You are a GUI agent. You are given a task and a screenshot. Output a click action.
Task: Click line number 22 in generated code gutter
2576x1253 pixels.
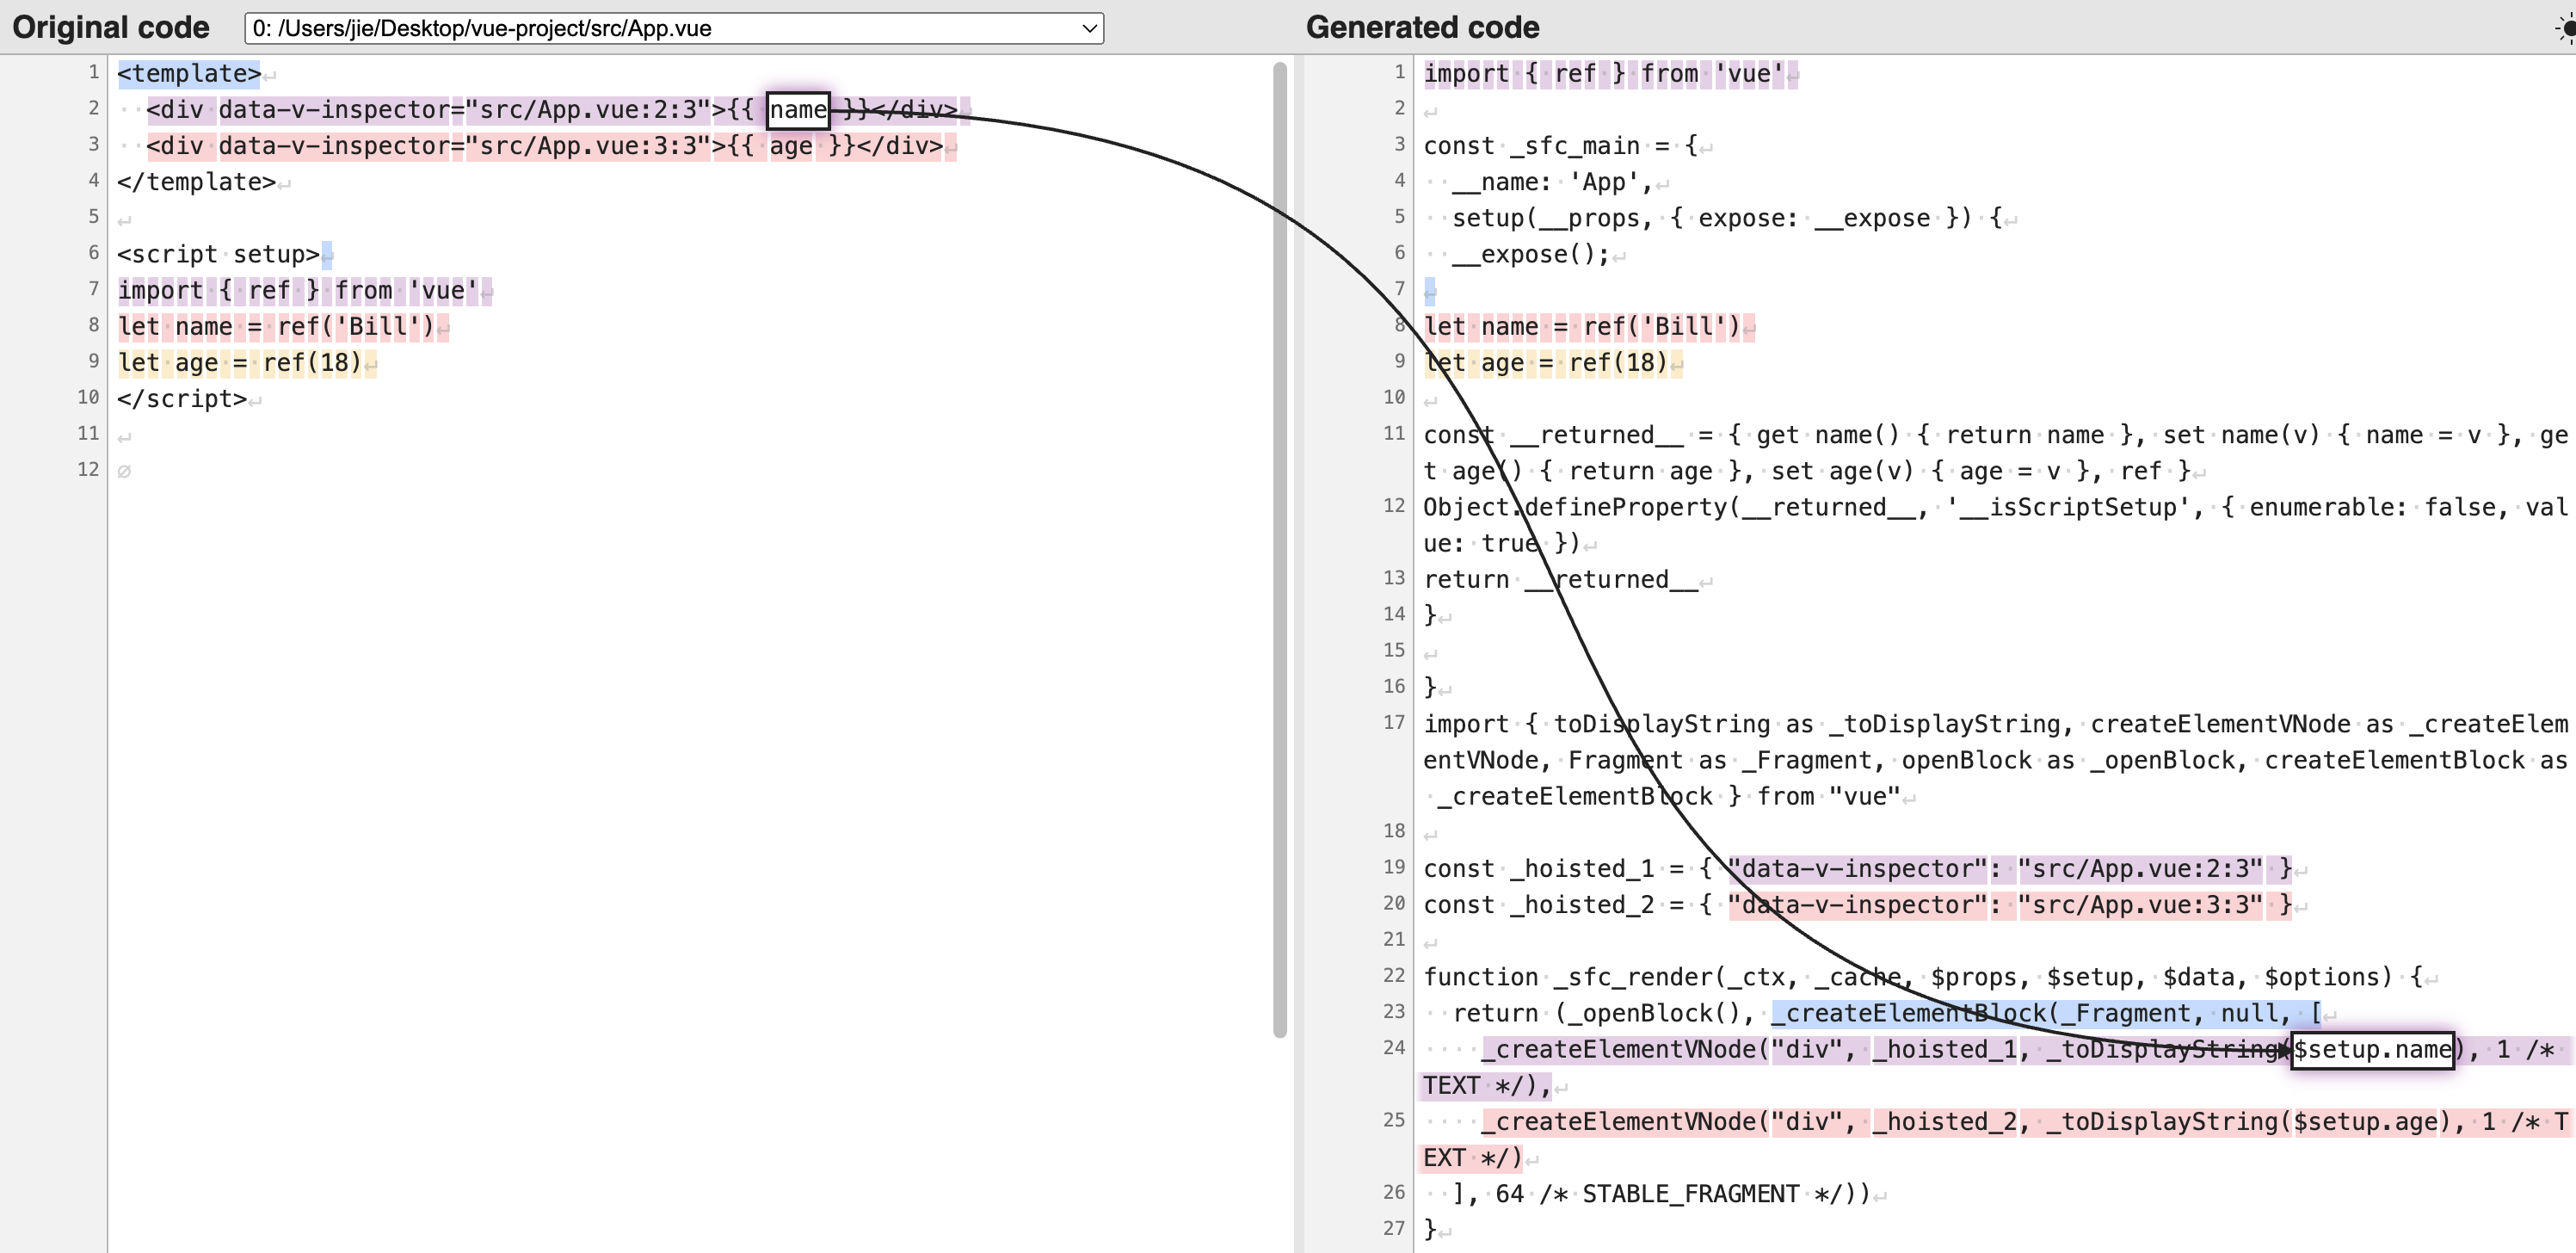pyautogui.click(x=1393, y=975)
